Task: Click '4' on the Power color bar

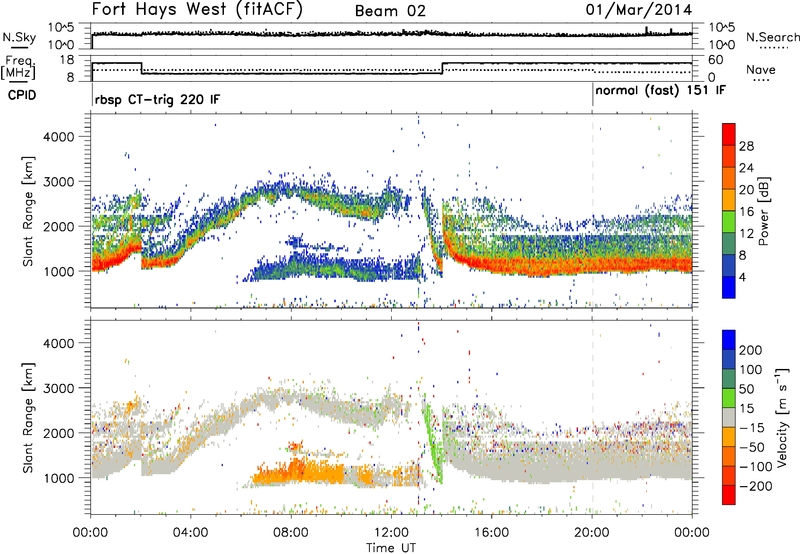Action: pyautogui.click(x=742, y=277)
